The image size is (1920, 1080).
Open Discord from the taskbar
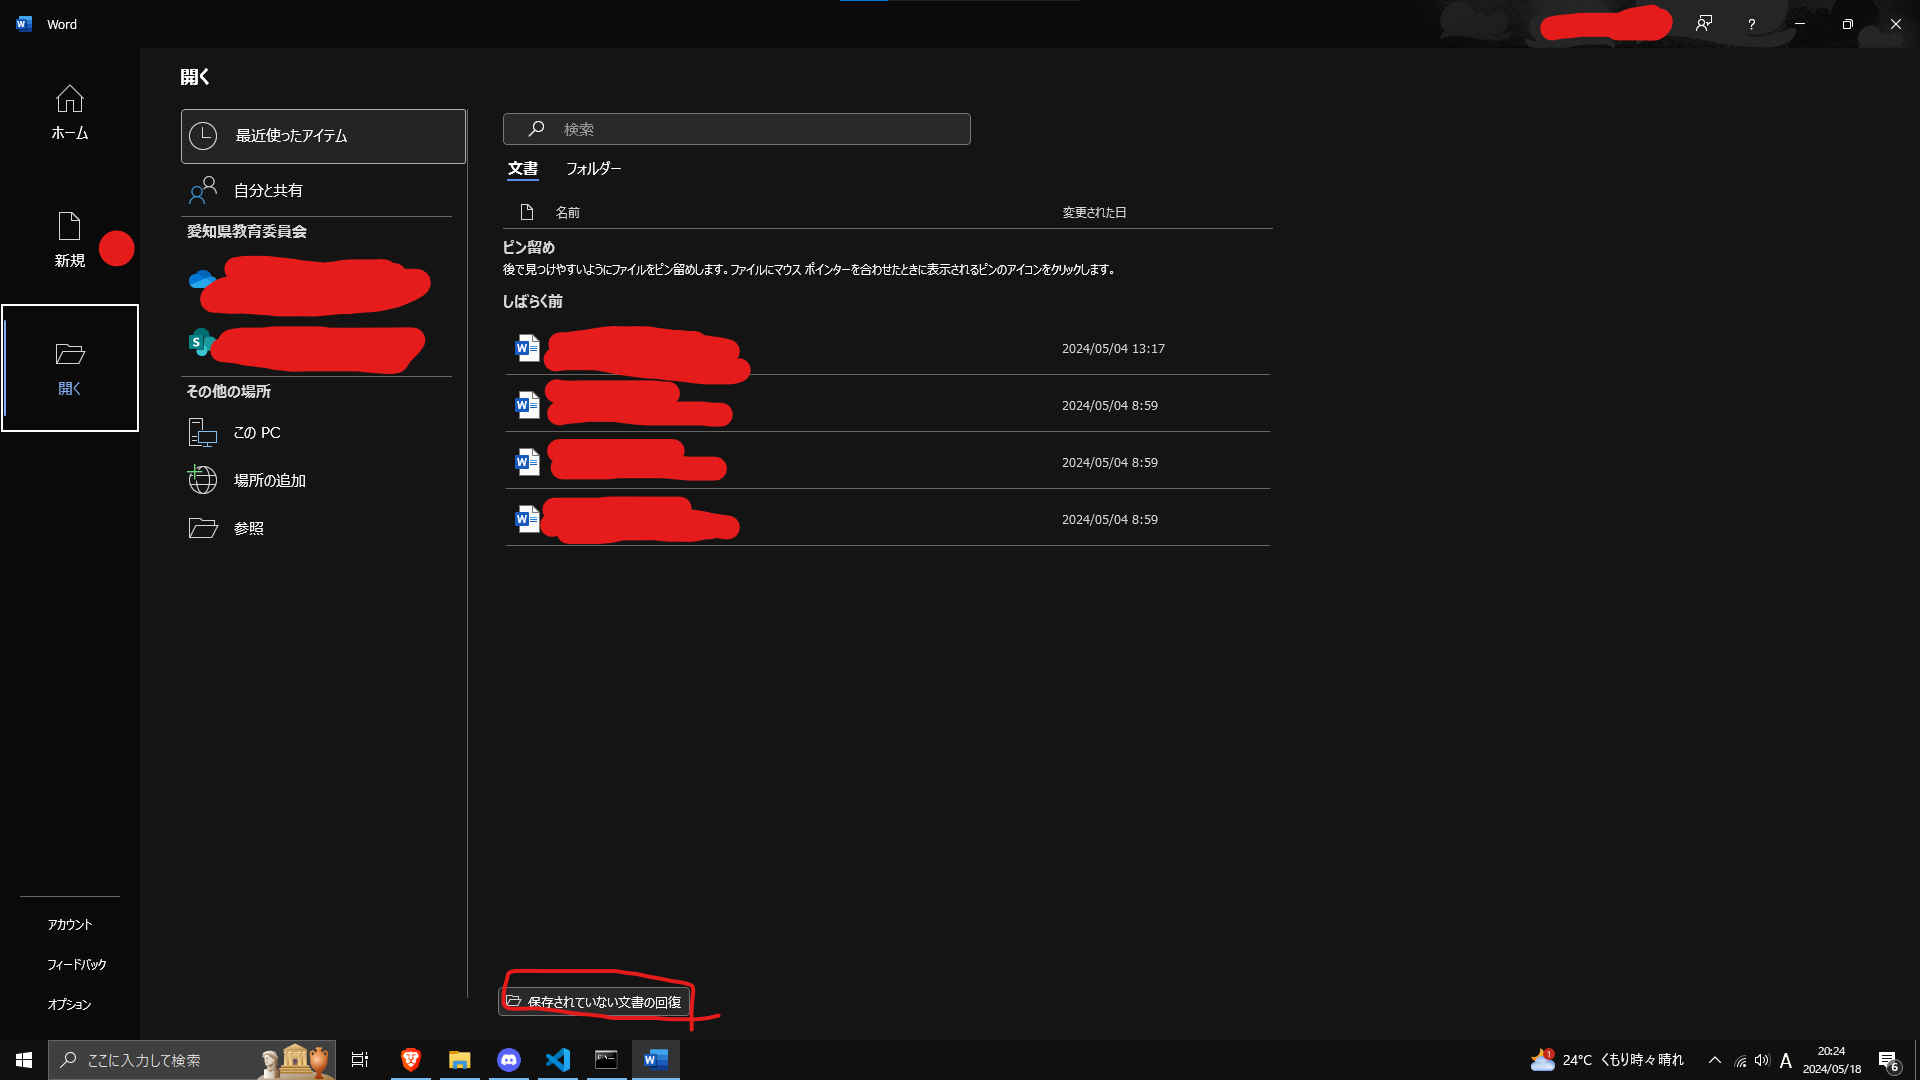[x=508, y=1060]
